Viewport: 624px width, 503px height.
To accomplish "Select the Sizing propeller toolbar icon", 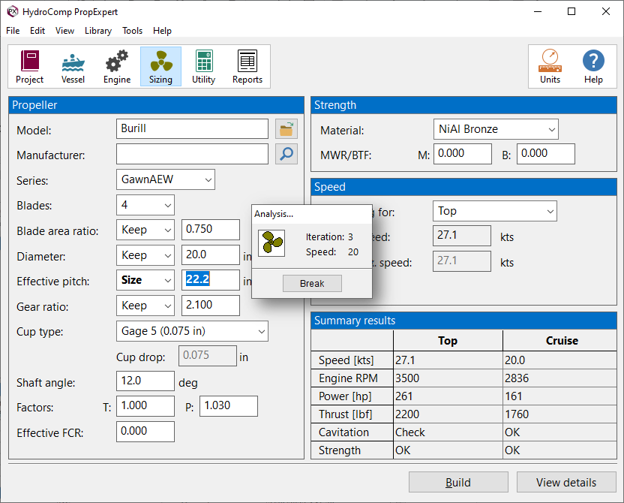I will click(x=161, y=66).
